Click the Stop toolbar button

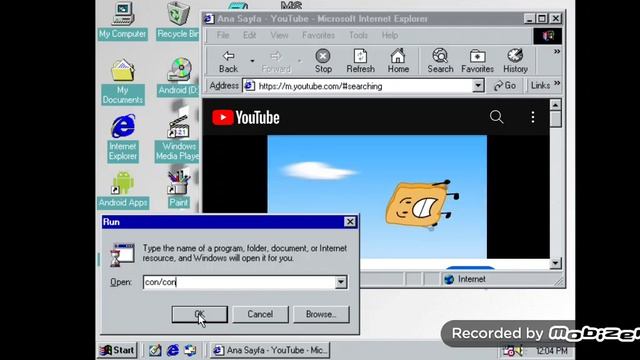(323, 61)
